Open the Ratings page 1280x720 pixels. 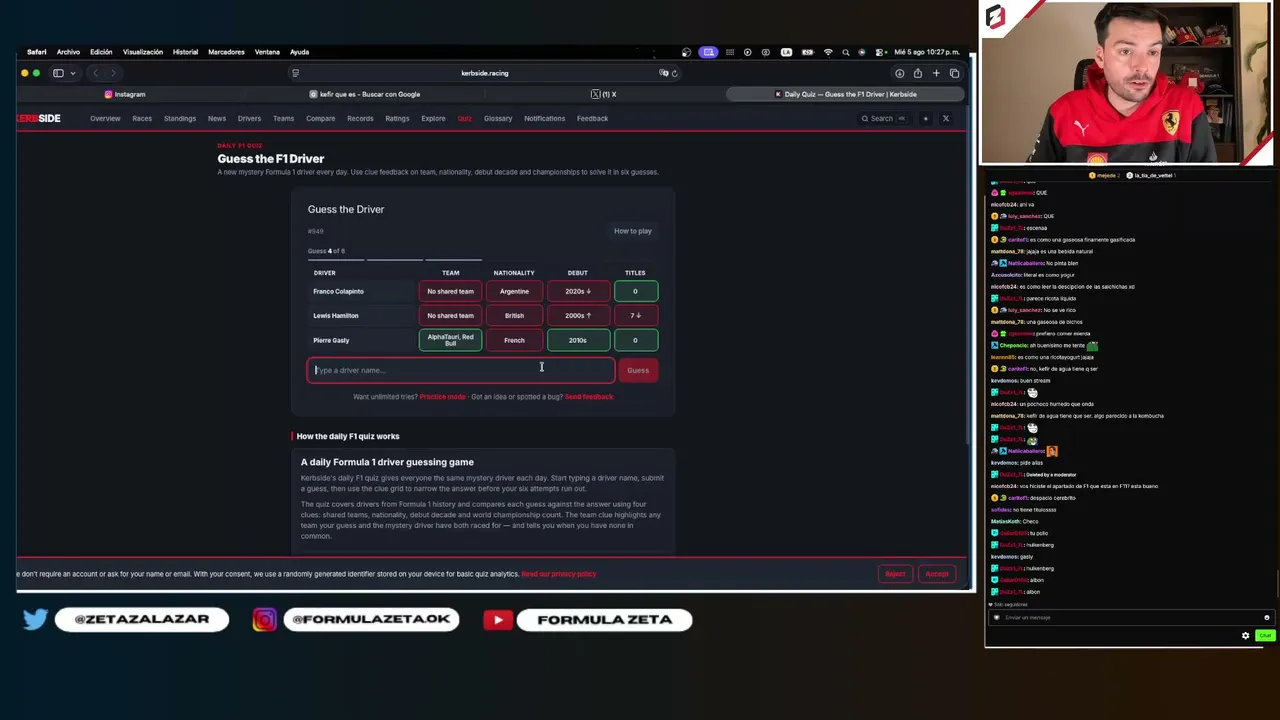tap(397, 118)
